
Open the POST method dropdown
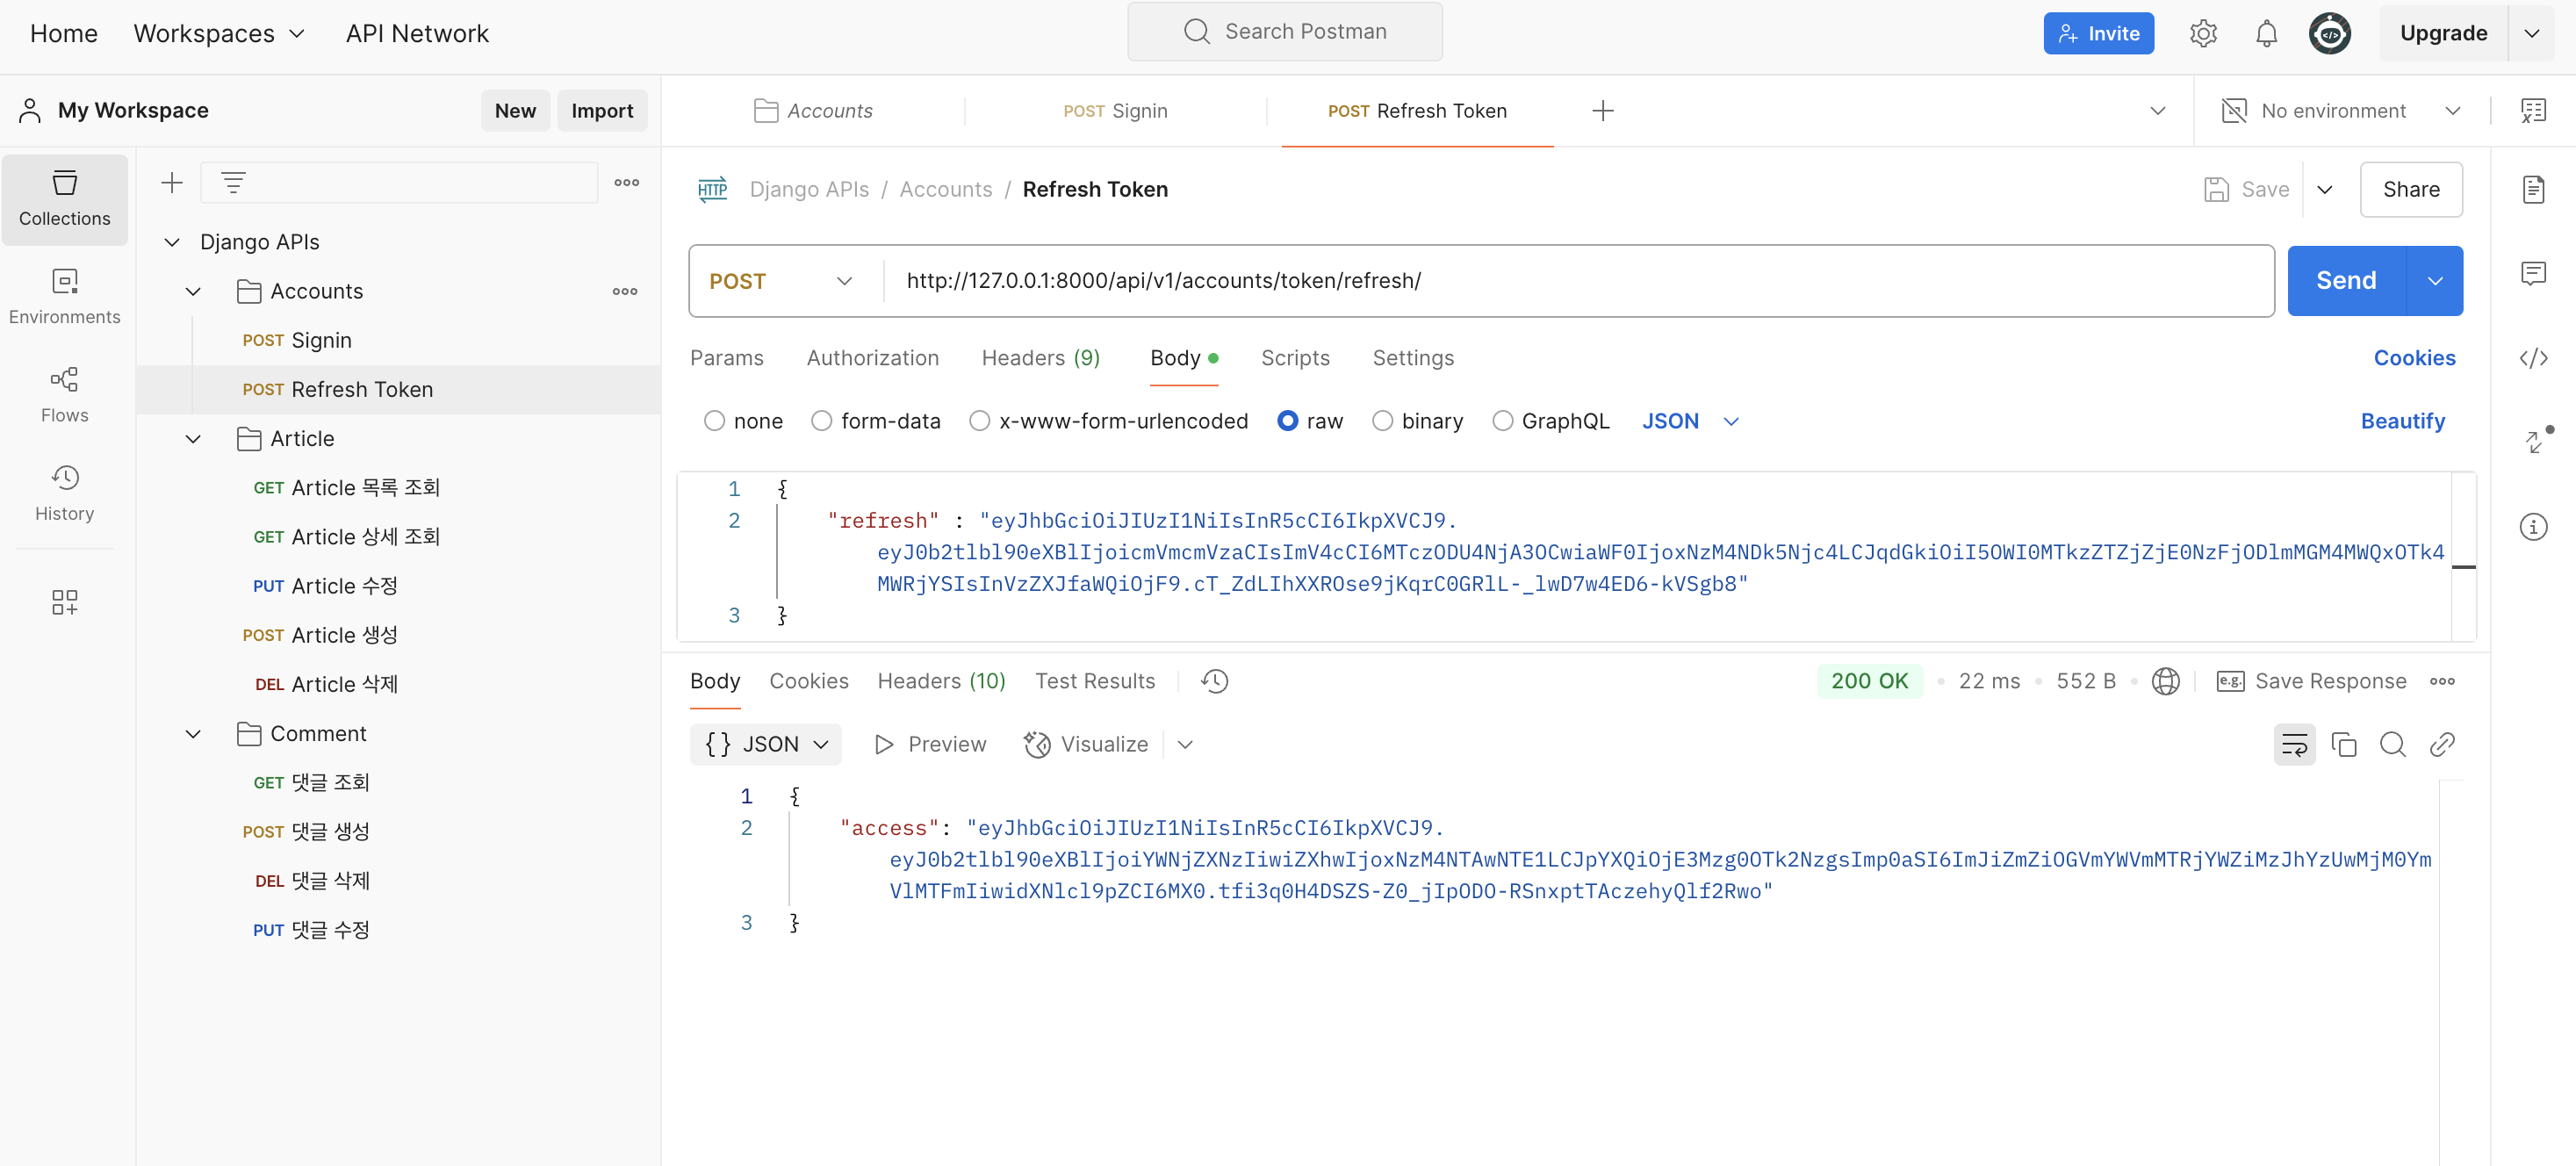click(781, 281)
